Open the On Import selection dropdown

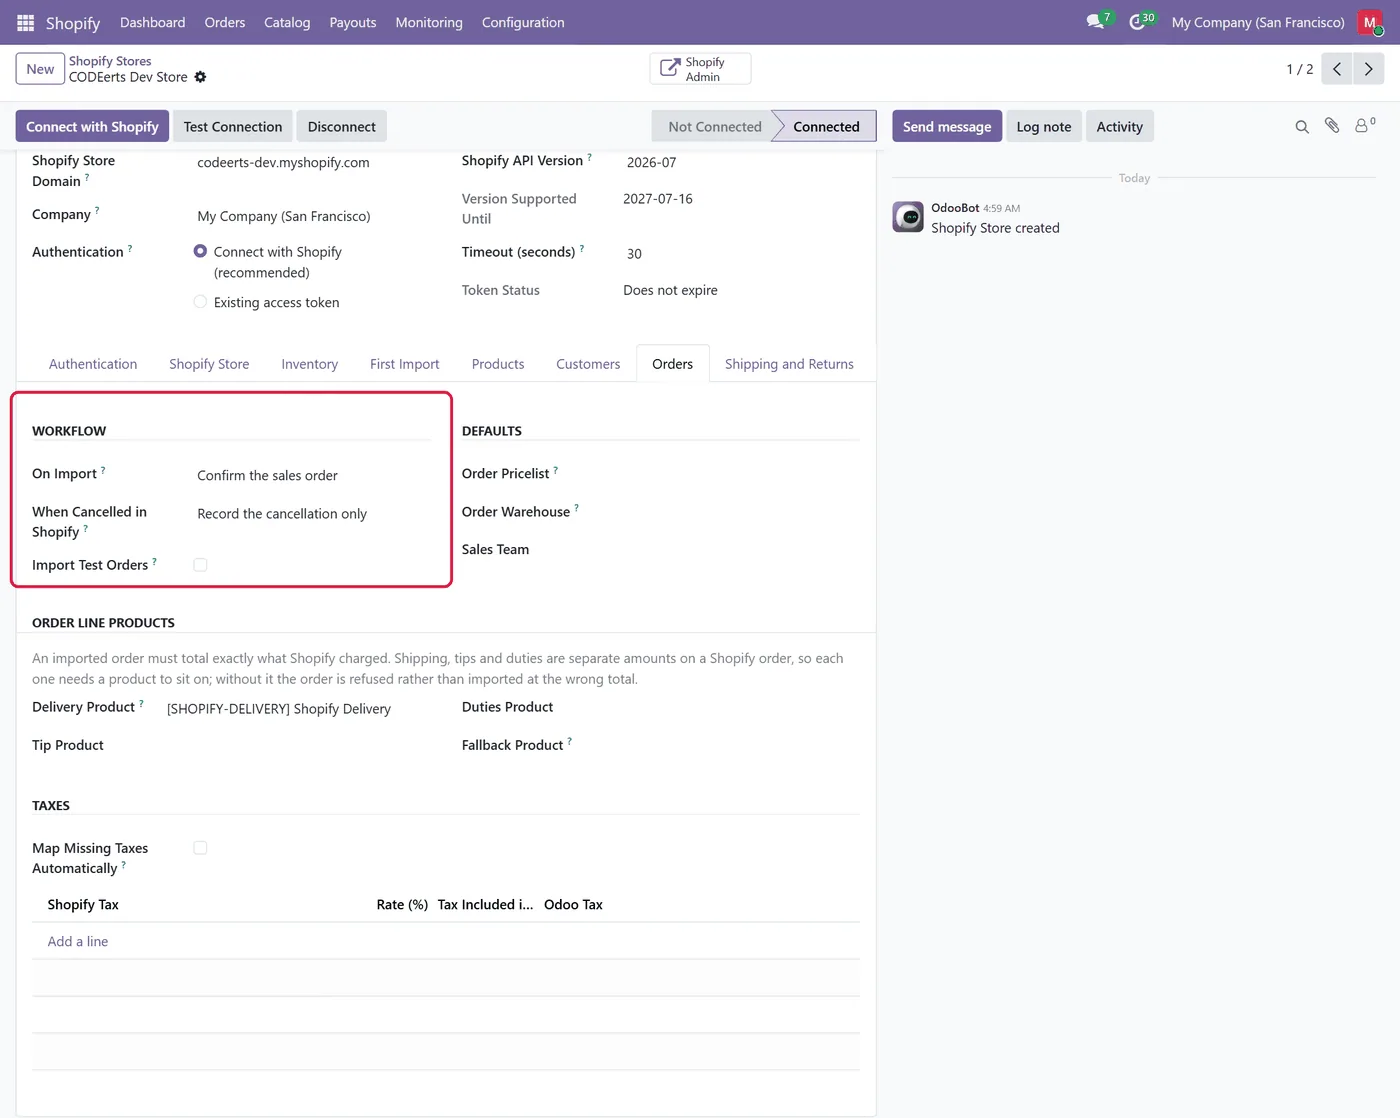(313, 476)
